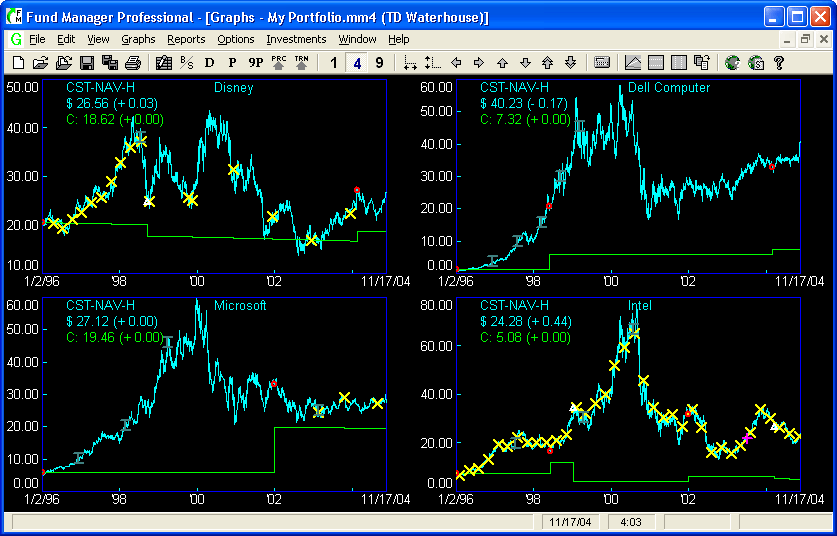Click the right arrow toolbar icon

479,63
